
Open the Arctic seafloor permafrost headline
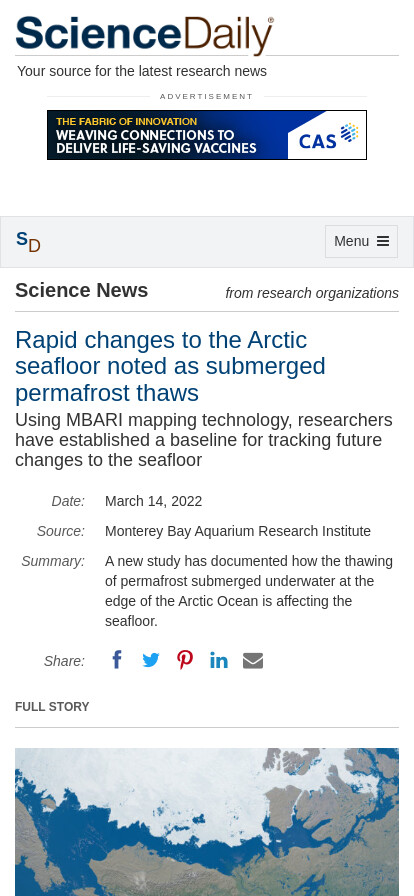coord(170,366)
